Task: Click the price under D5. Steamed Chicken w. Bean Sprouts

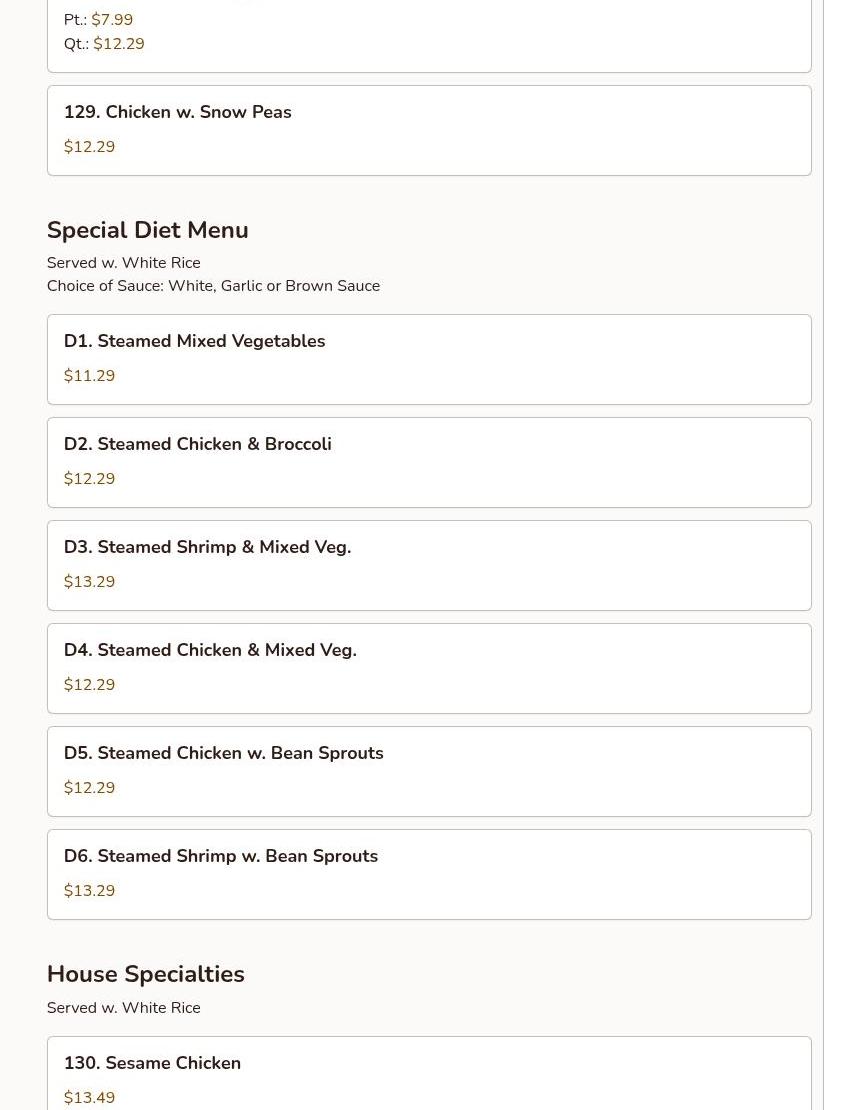Action: click(x=89, y=788)
